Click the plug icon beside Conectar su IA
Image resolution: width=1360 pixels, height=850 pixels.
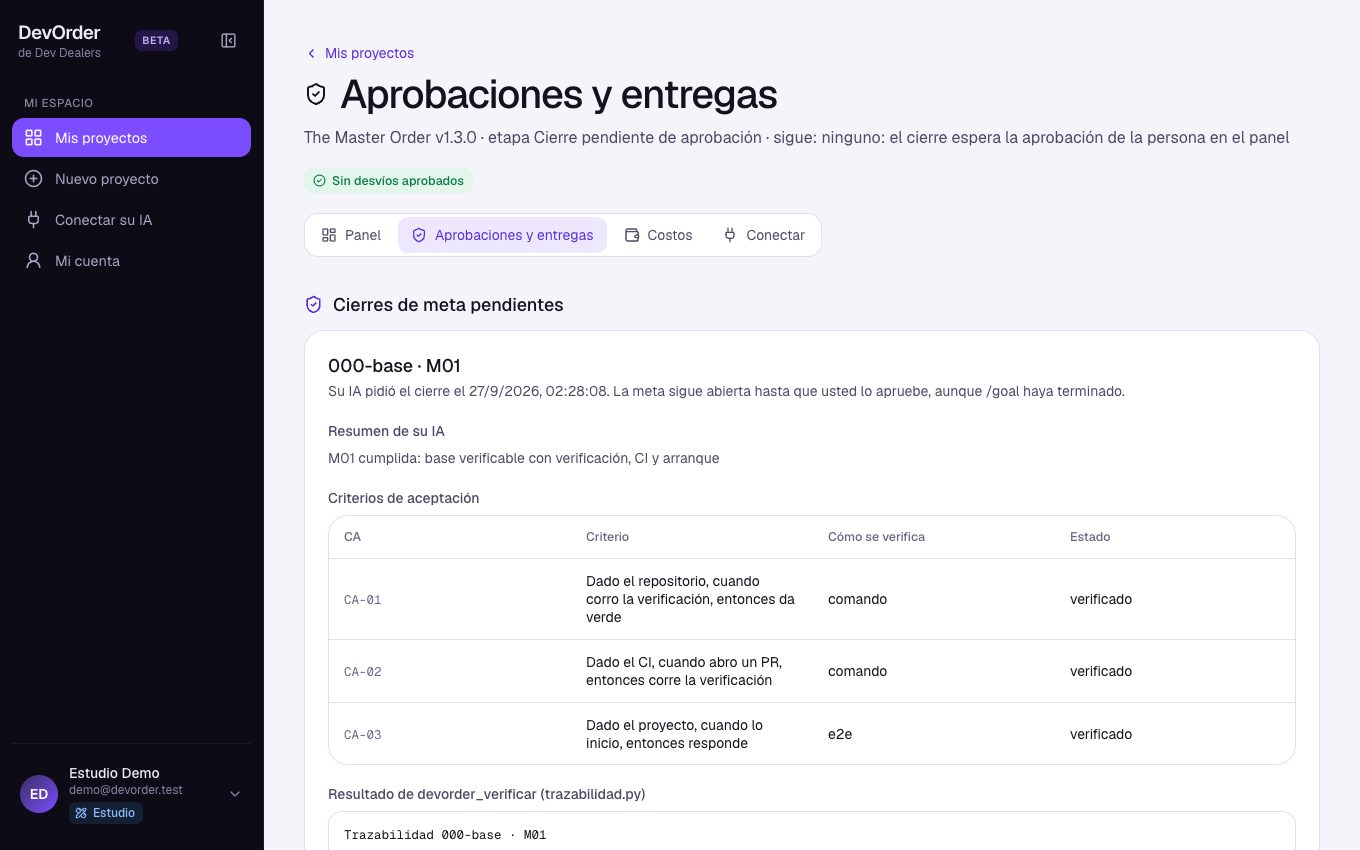(x=33, y=220)
